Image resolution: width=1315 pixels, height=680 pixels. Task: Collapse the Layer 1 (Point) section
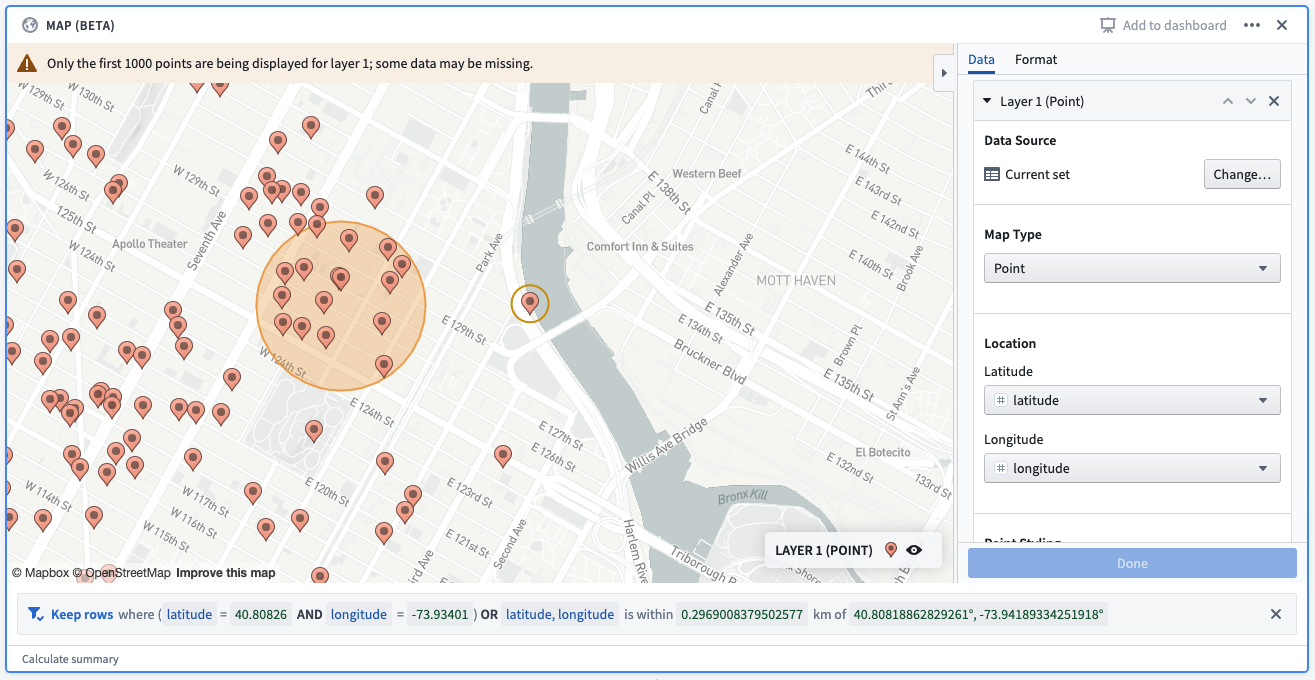[x=987, y=101]
